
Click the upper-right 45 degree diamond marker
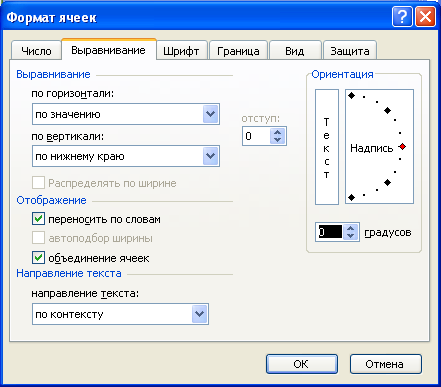[x=387, y=110]
